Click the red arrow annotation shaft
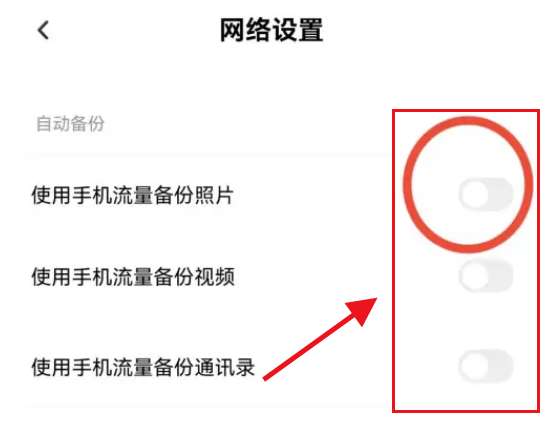This screenshot has height=437, width=548. [x=309, y=346]
